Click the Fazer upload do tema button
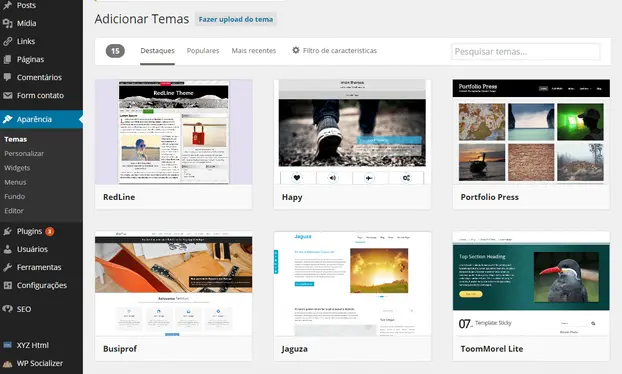Screen dimensions: 622x374 coord(236,19)
